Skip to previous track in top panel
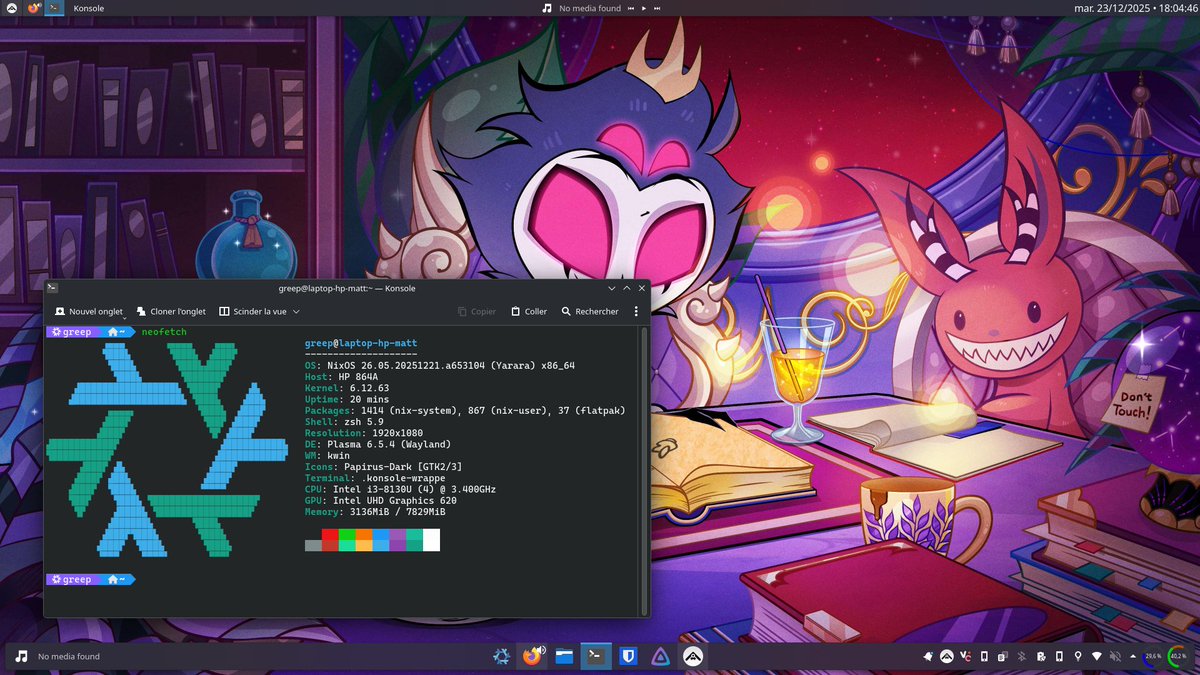The width and height of the screenshot is (1200, 675). [632, 8]
